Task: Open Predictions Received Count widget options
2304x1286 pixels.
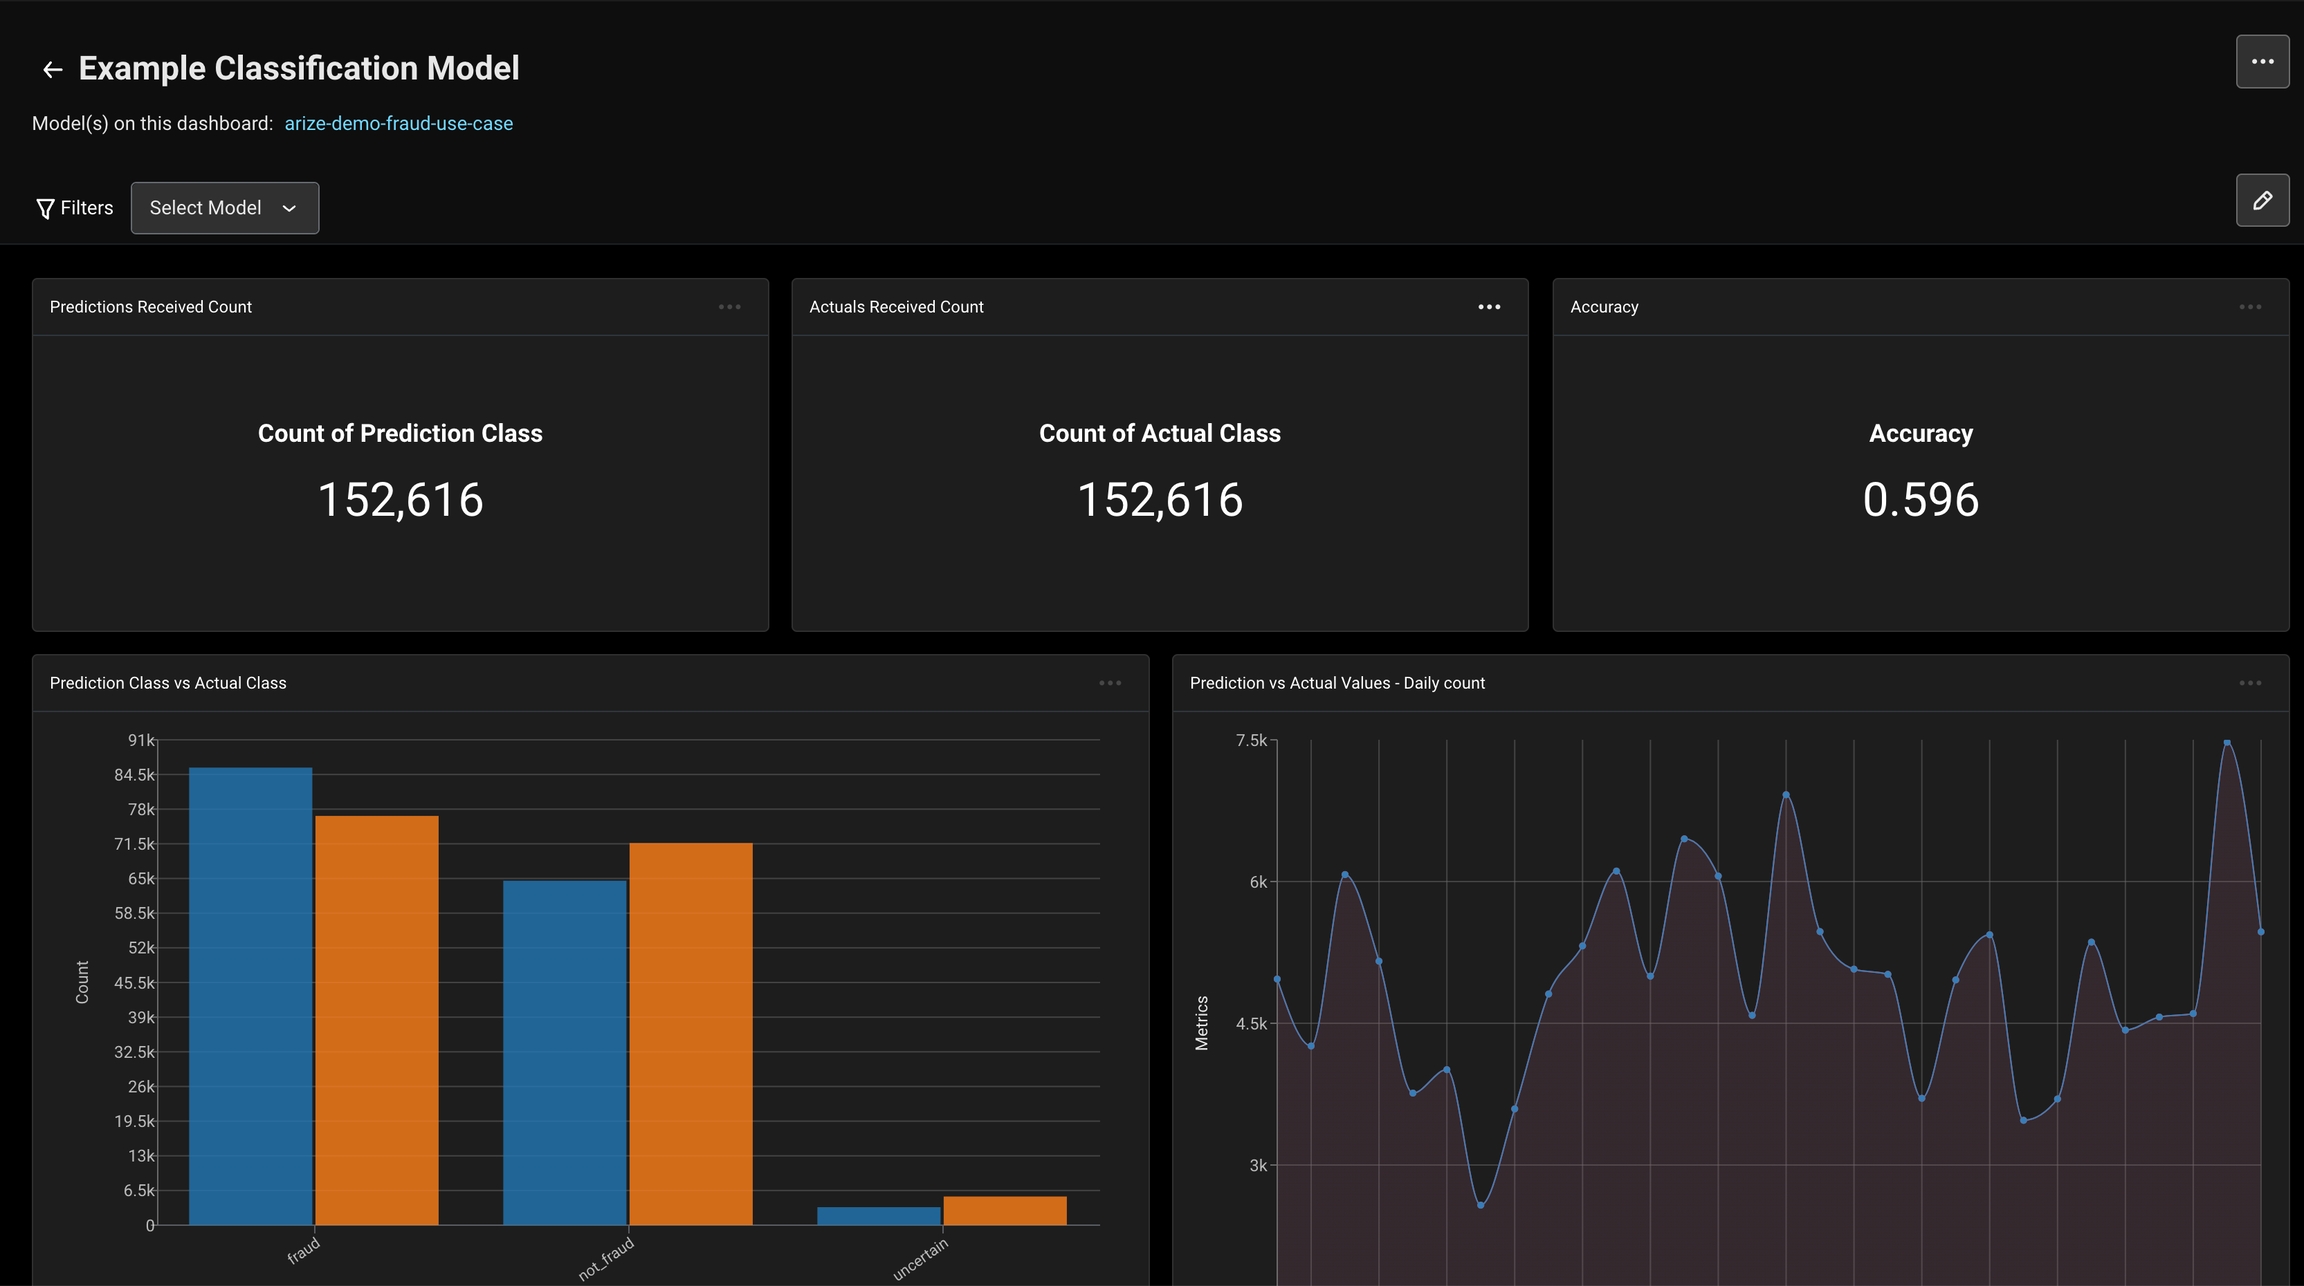Action: 729,307
